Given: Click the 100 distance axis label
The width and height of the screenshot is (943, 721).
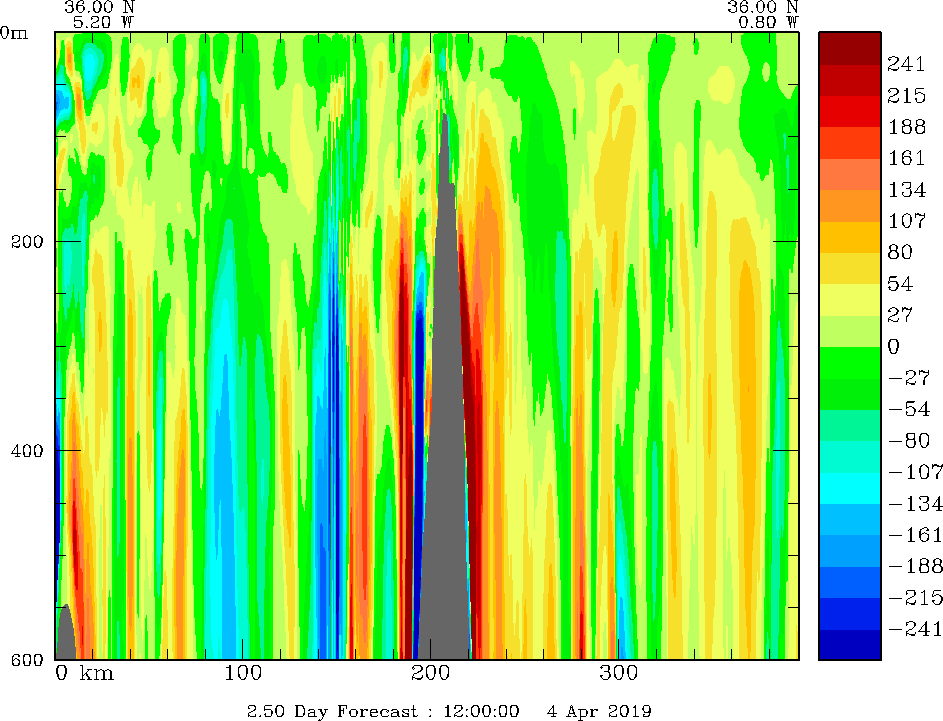Looking at the screenshot, I should click(243, 672).
